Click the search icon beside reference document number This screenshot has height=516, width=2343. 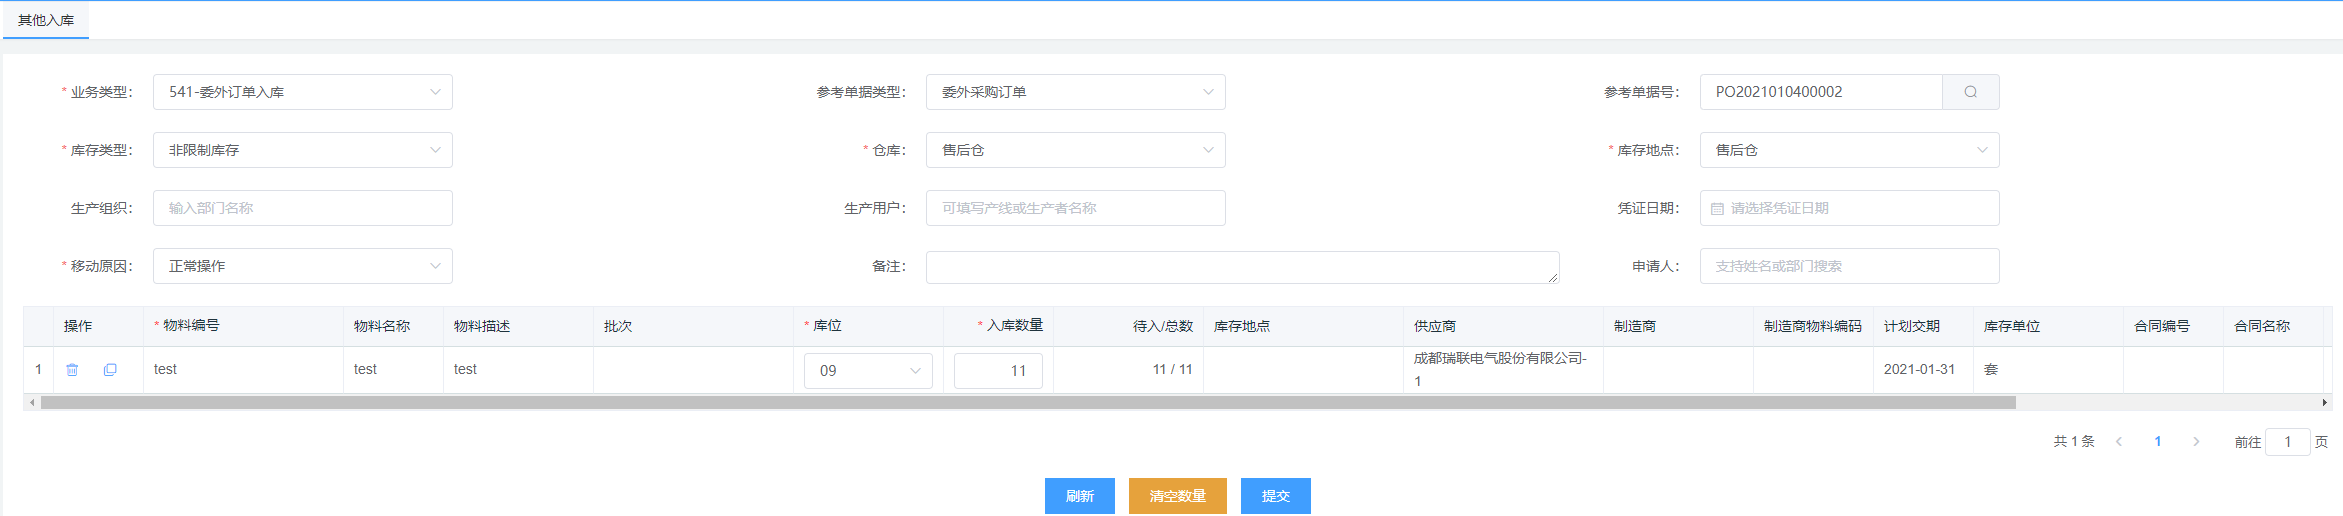[1970, 92]
